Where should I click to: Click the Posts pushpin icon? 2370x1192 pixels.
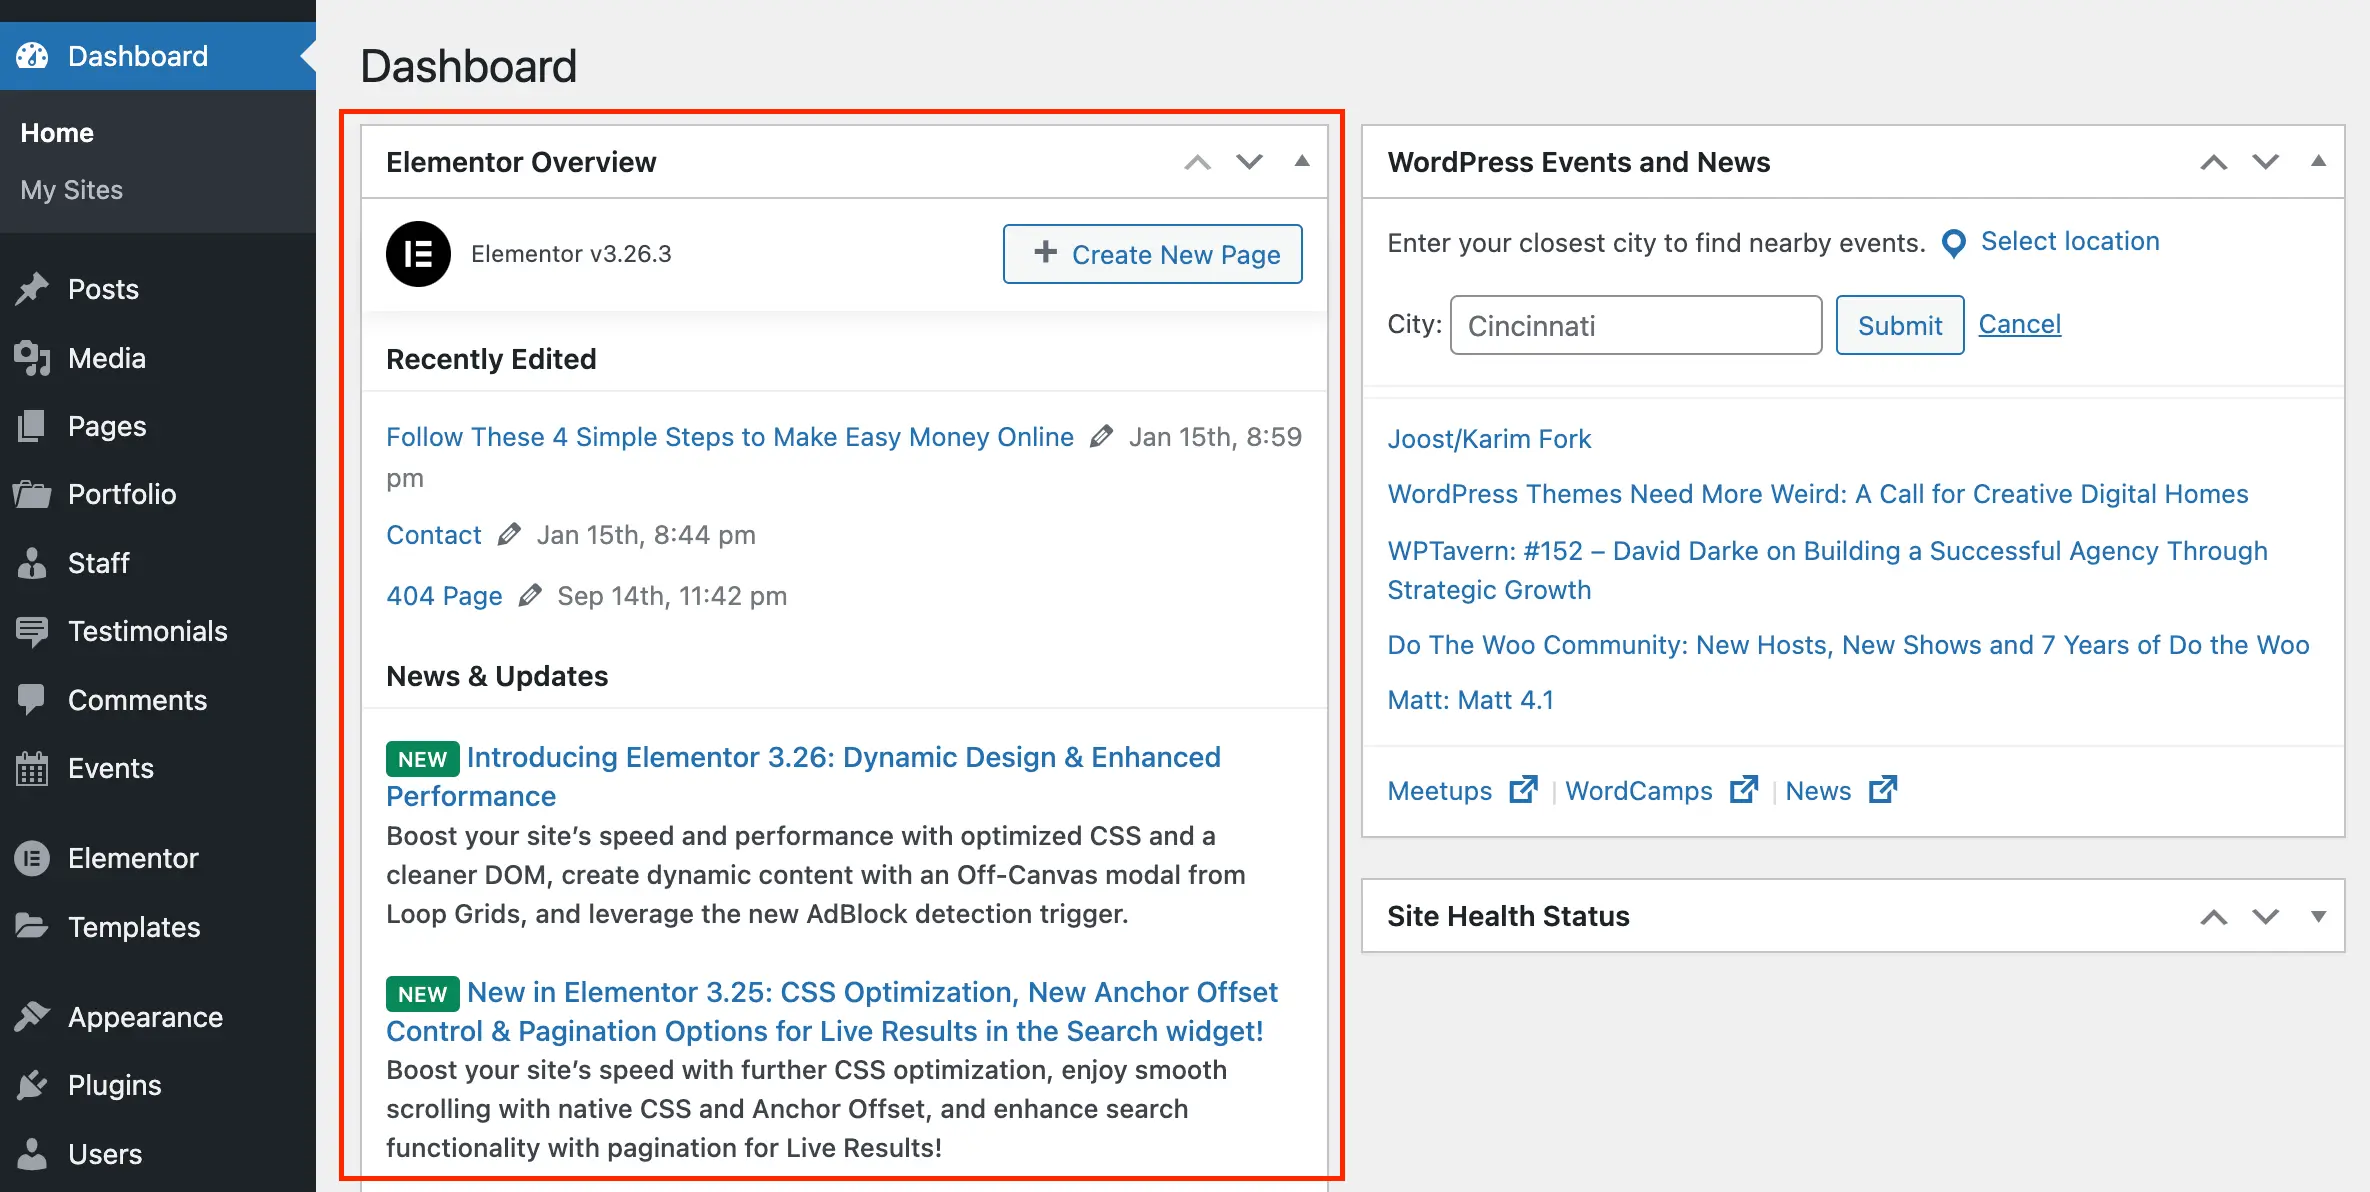[32, 289]
